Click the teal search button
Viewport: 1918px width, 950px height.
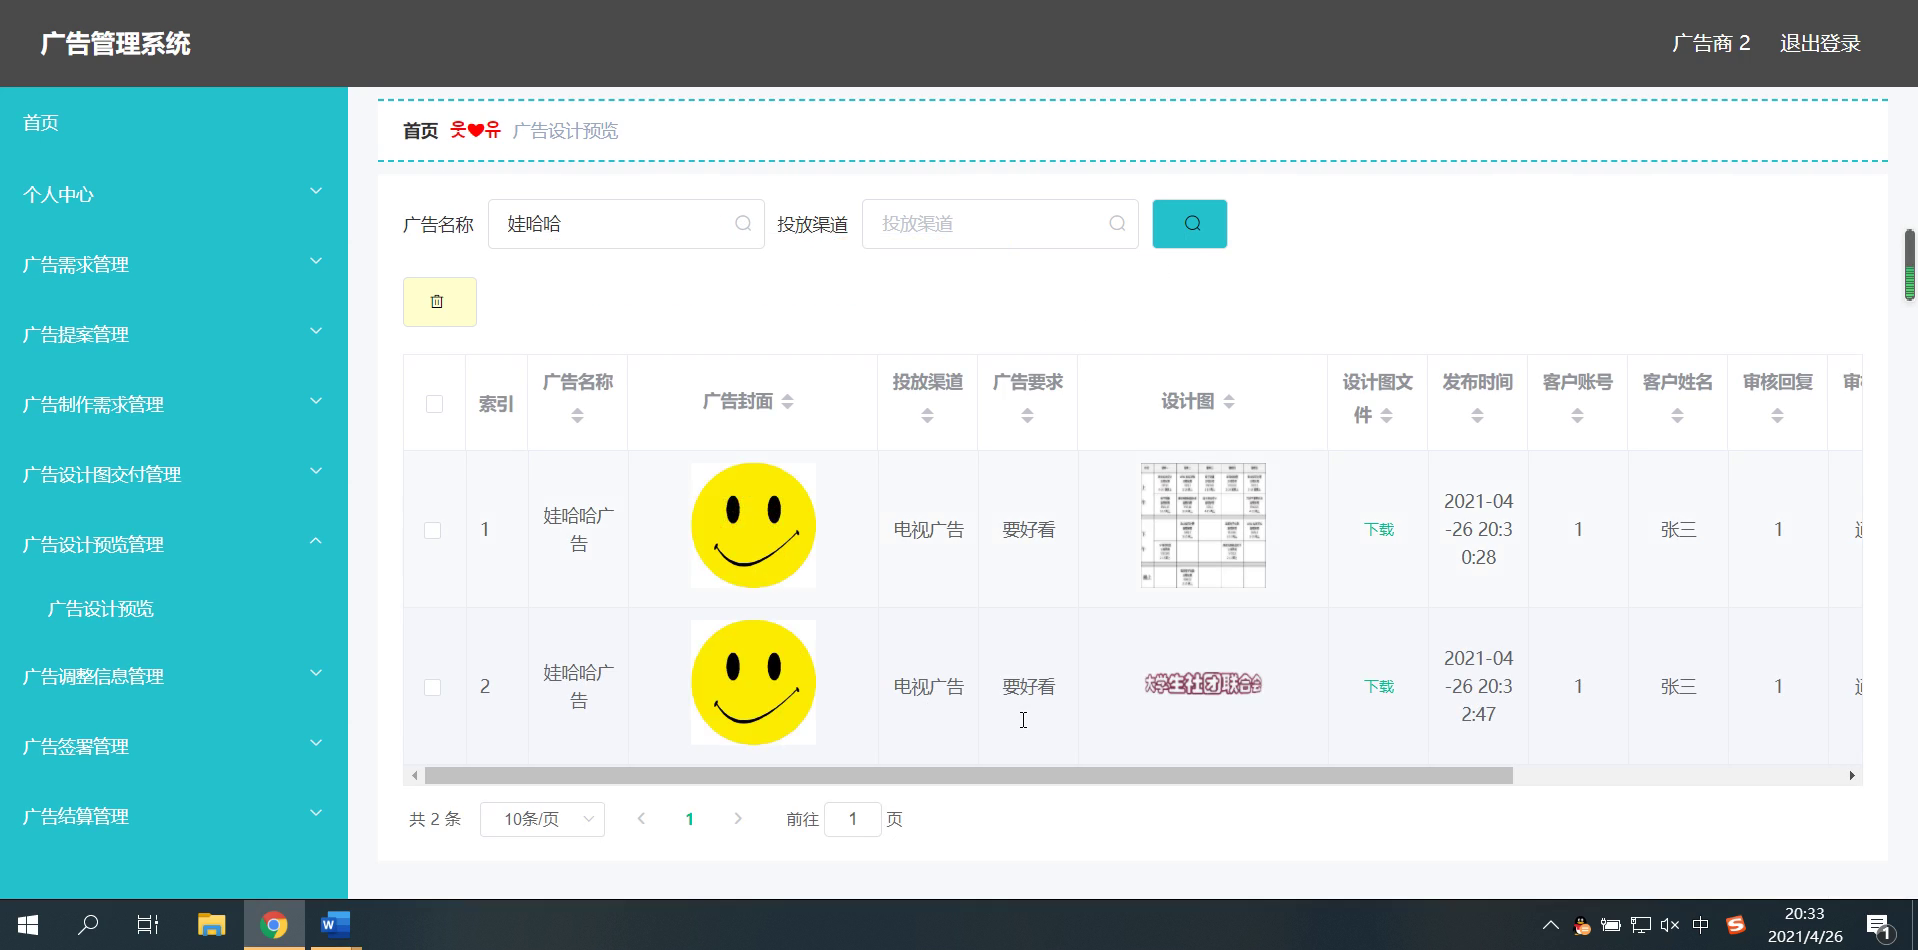pos(1189,223)
